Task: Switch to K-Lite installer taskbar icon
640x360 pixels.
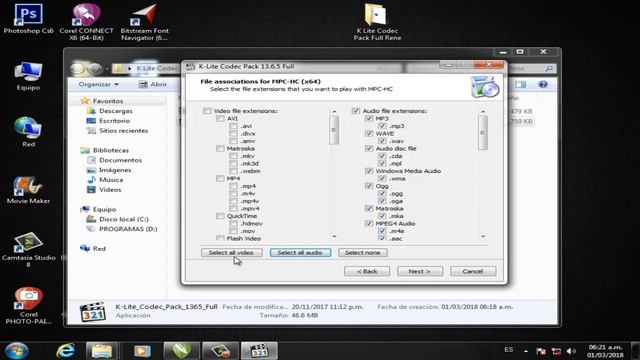Action: 259,351
